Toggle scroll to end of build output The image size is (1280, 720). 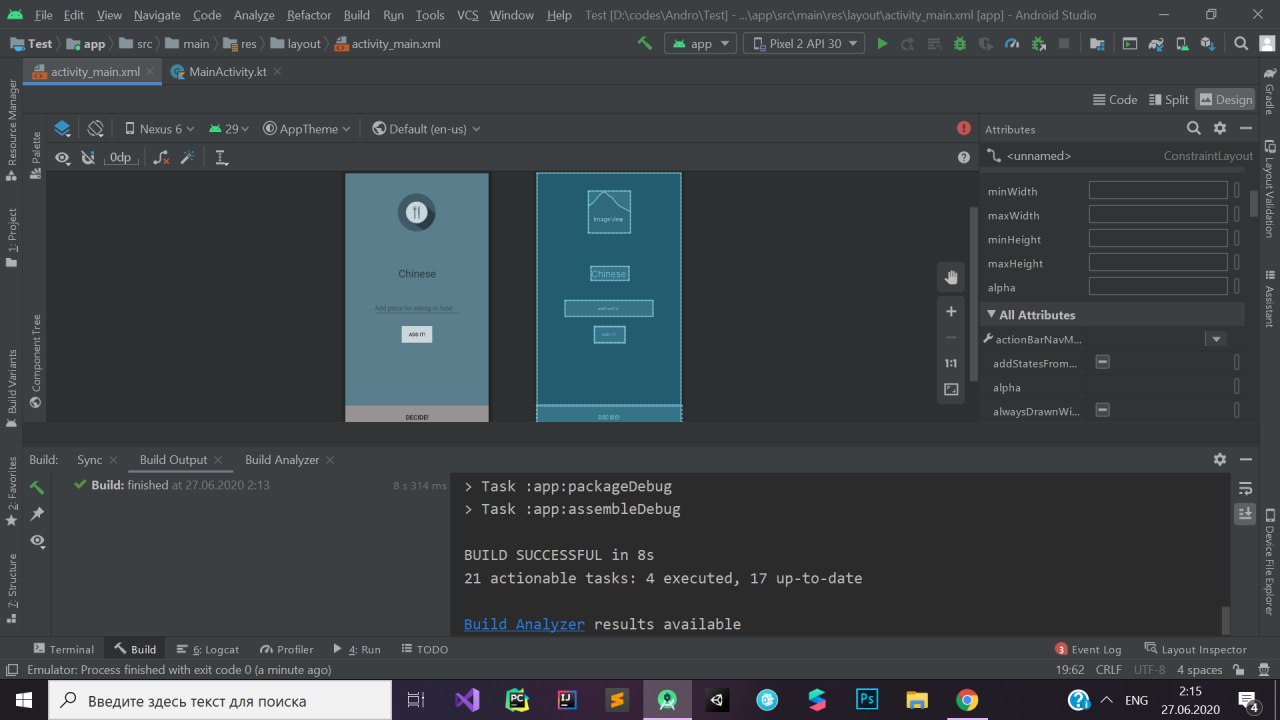[x=1245, y=513]
